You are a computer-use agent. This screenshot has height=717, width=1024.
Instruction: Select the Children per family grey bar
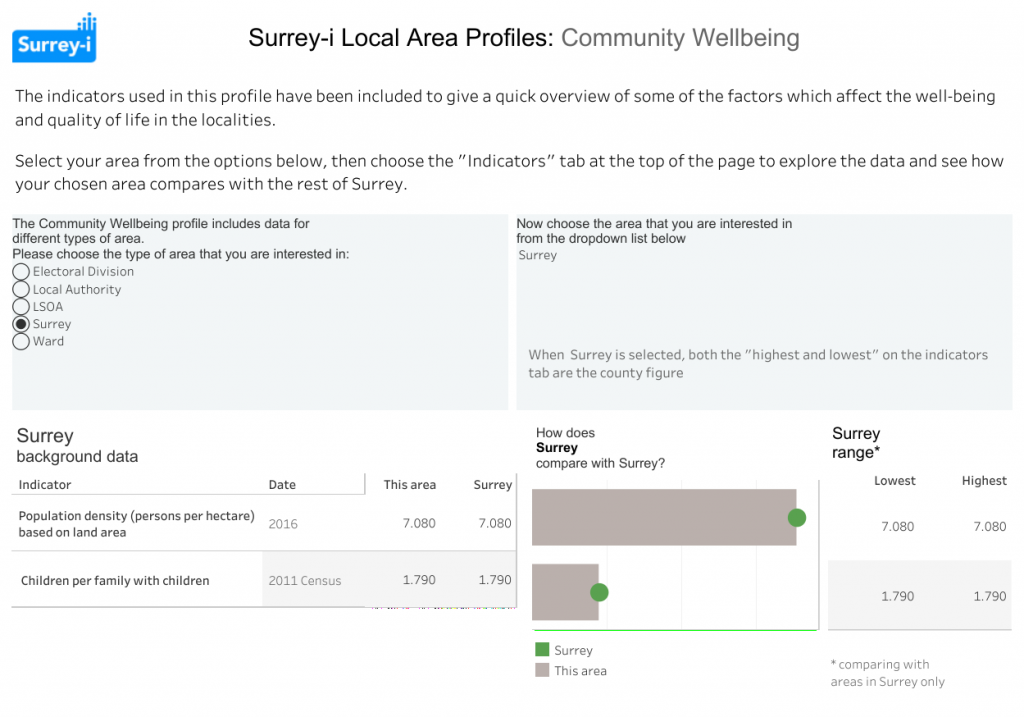pos(566,592)
